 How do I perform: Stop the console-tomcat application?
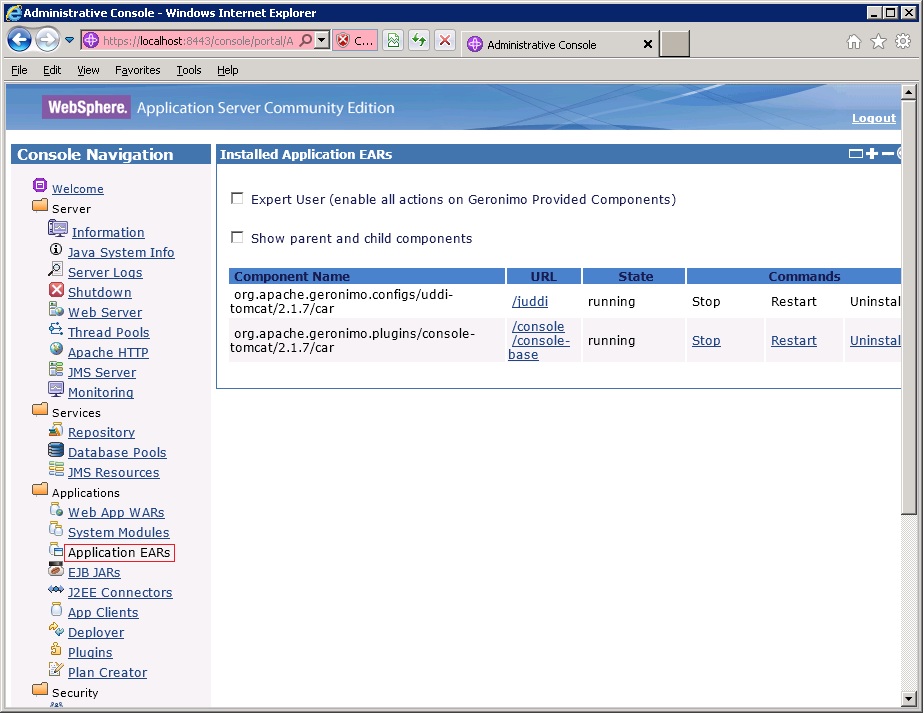706,340
